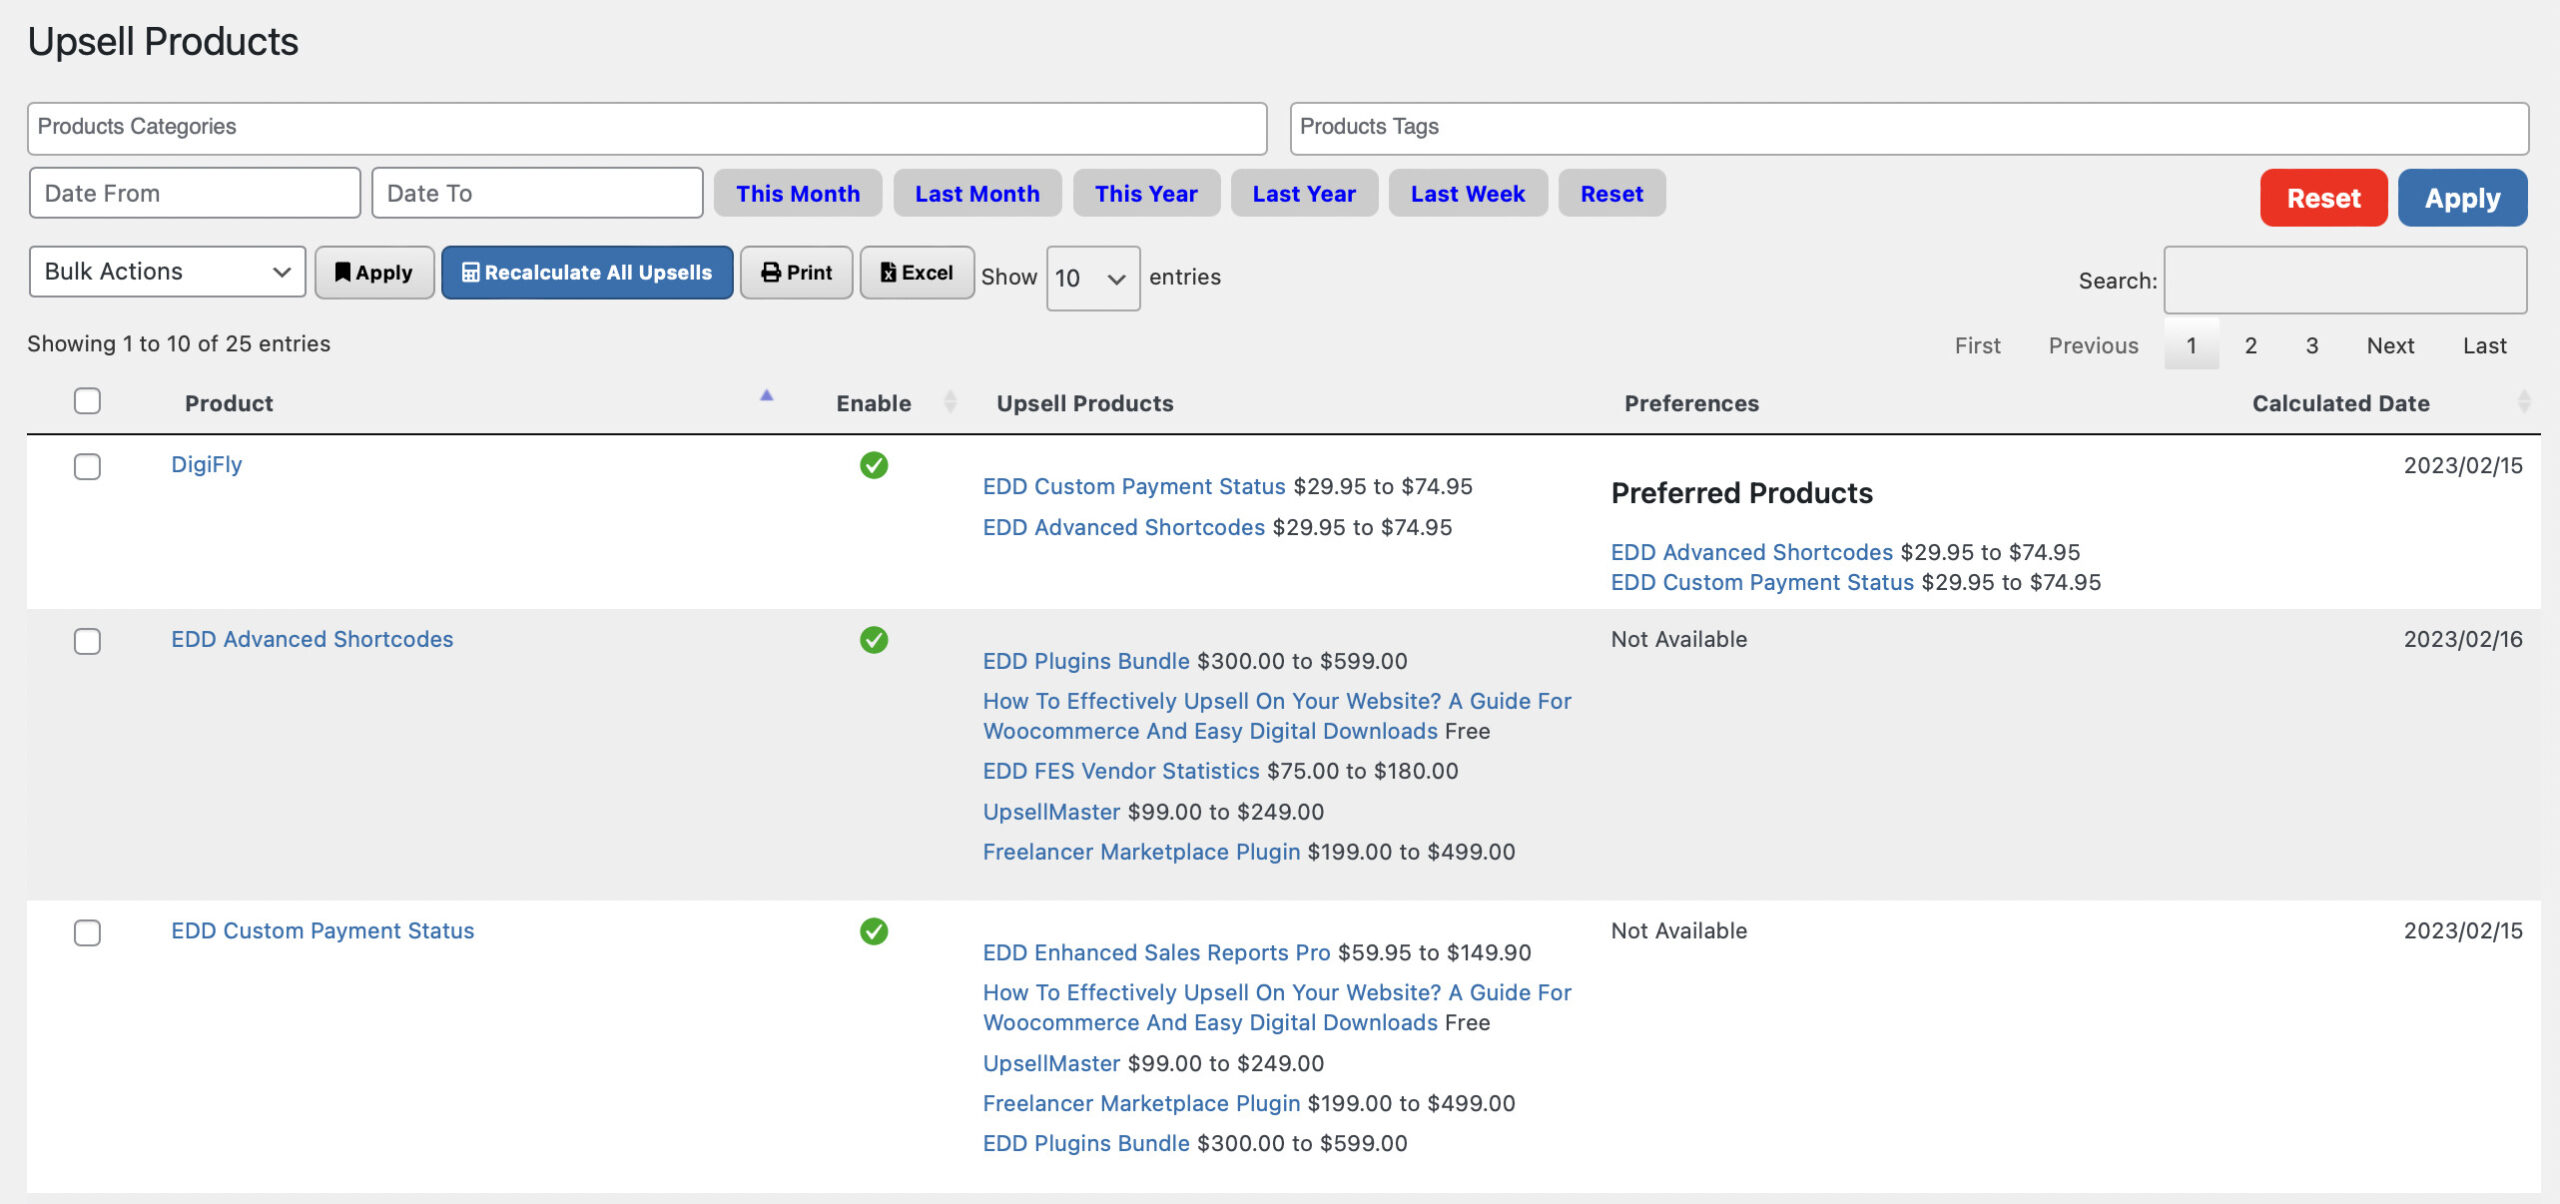Open the Bulk Actions dropdown
The image size is (2560, 1204).
(167, 272)
